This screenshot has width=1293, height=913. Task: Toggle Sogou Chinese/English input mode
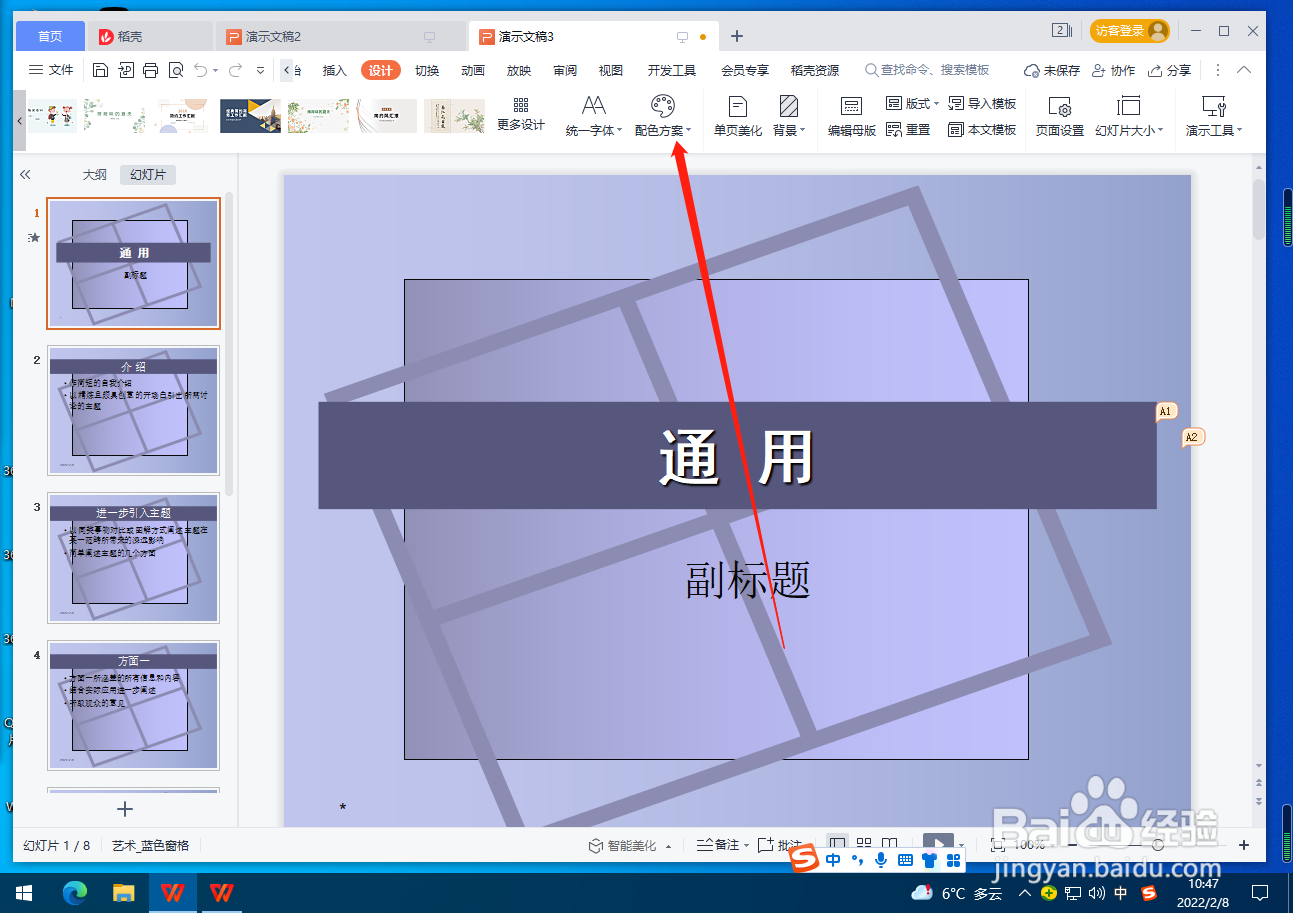click(x=833, y=860)
